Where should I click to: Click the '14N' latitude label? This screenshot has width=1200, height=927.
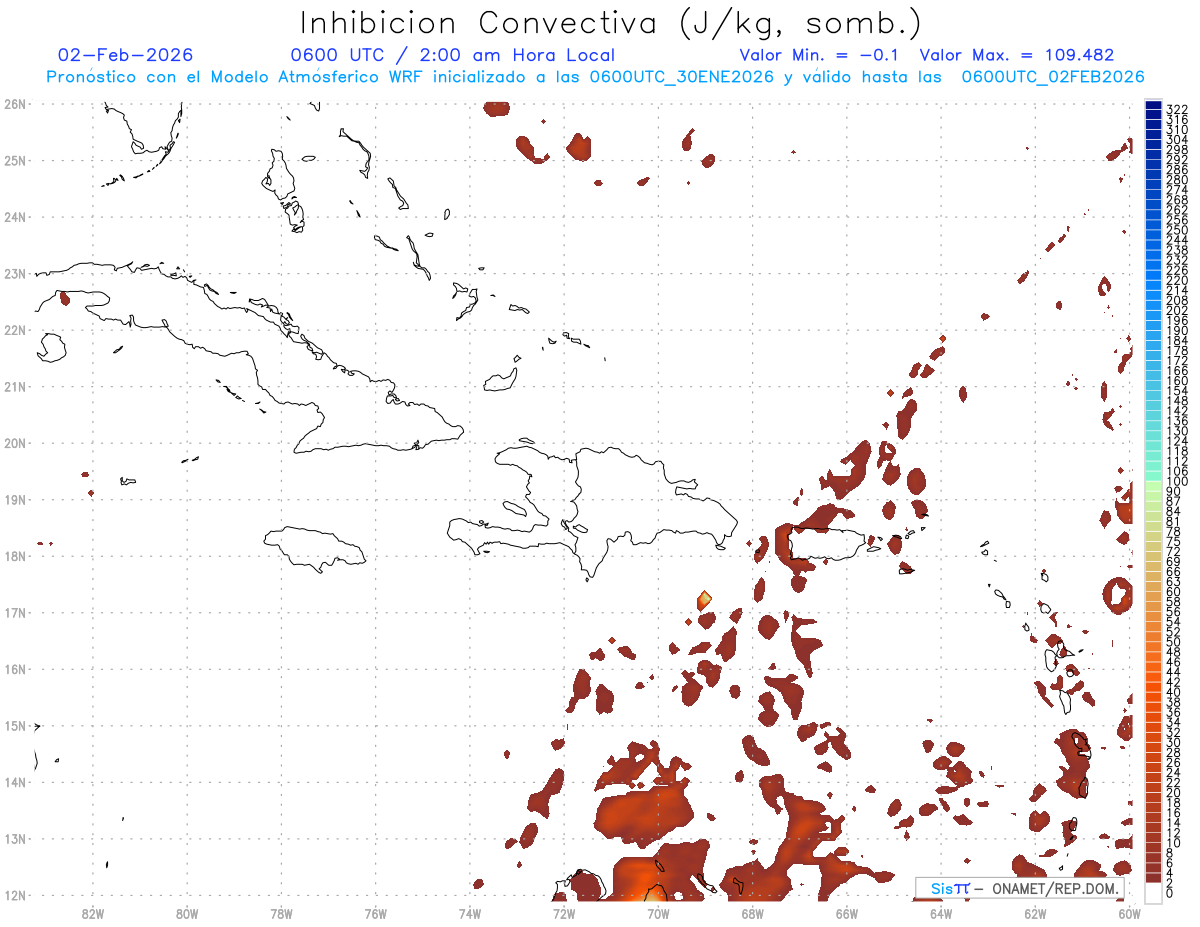[x=14, y=782]
